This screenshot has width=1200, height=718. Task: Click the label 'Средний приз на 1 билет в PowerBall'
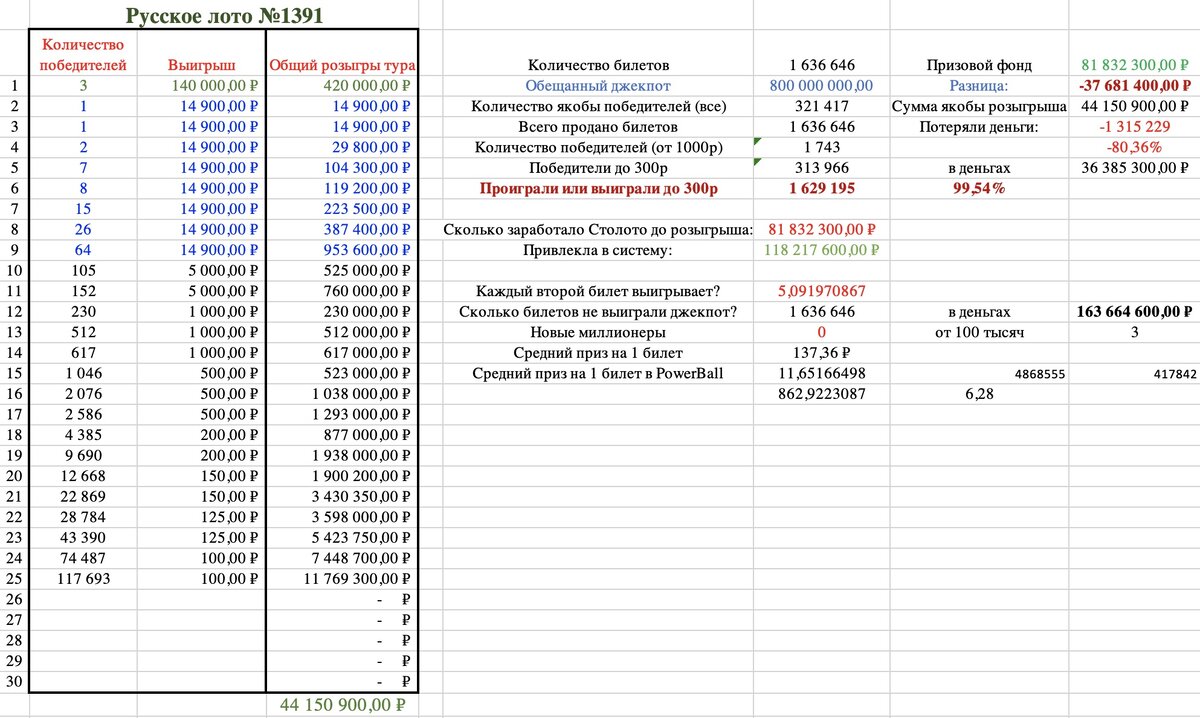coord(598,373)
